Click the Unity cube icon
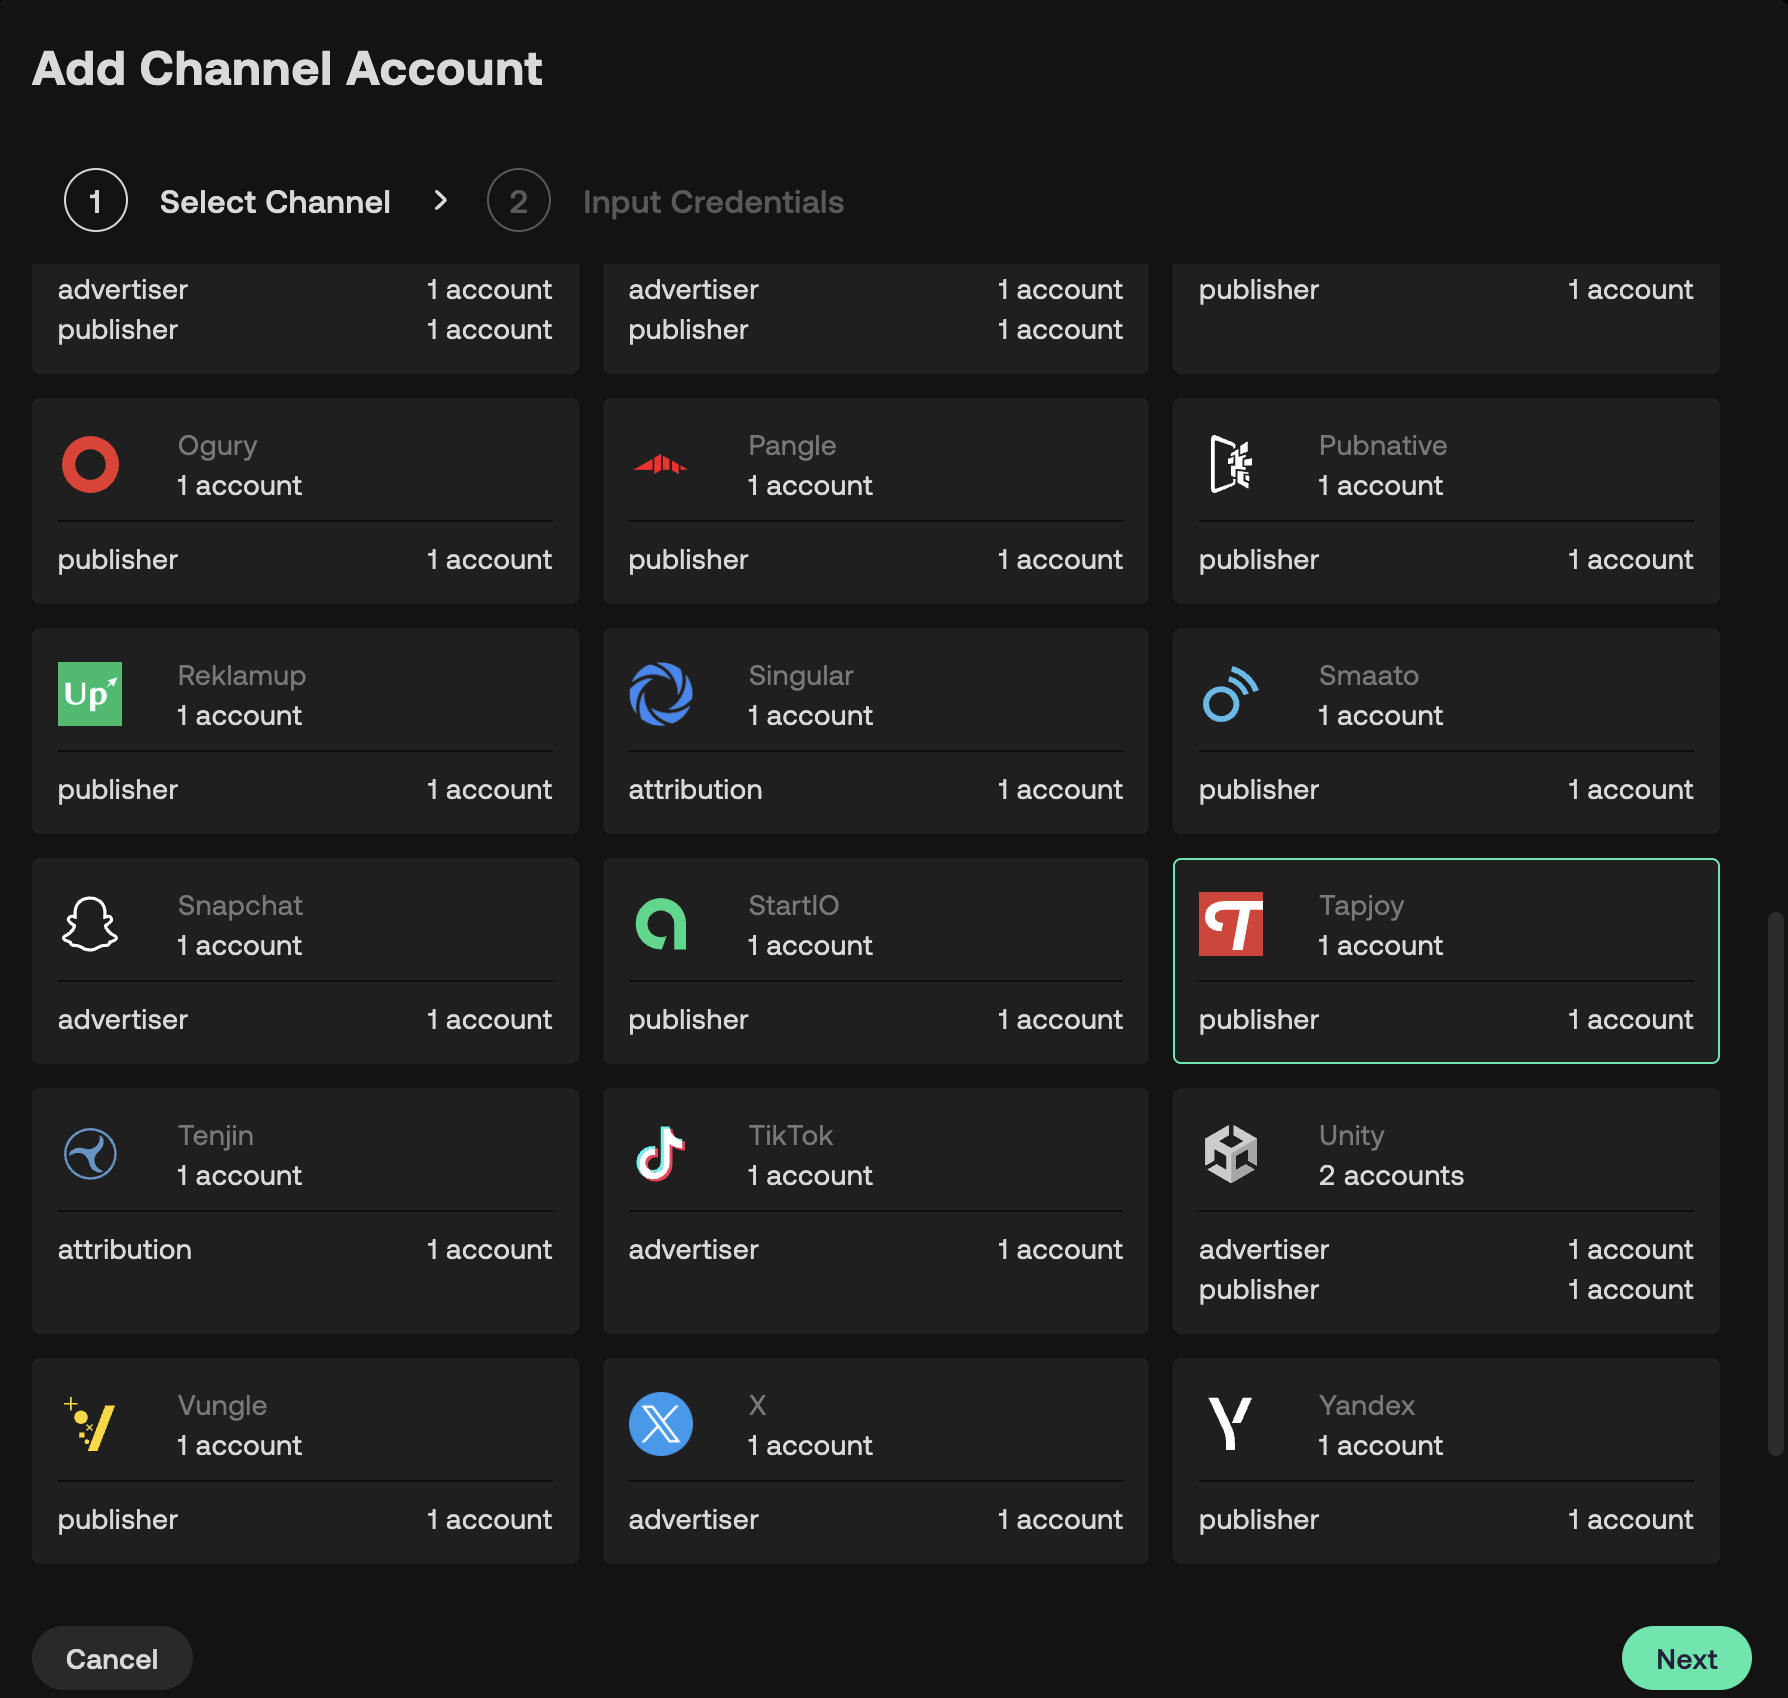This screenshot has height=1698, width=1788. click(1231, 1154)
